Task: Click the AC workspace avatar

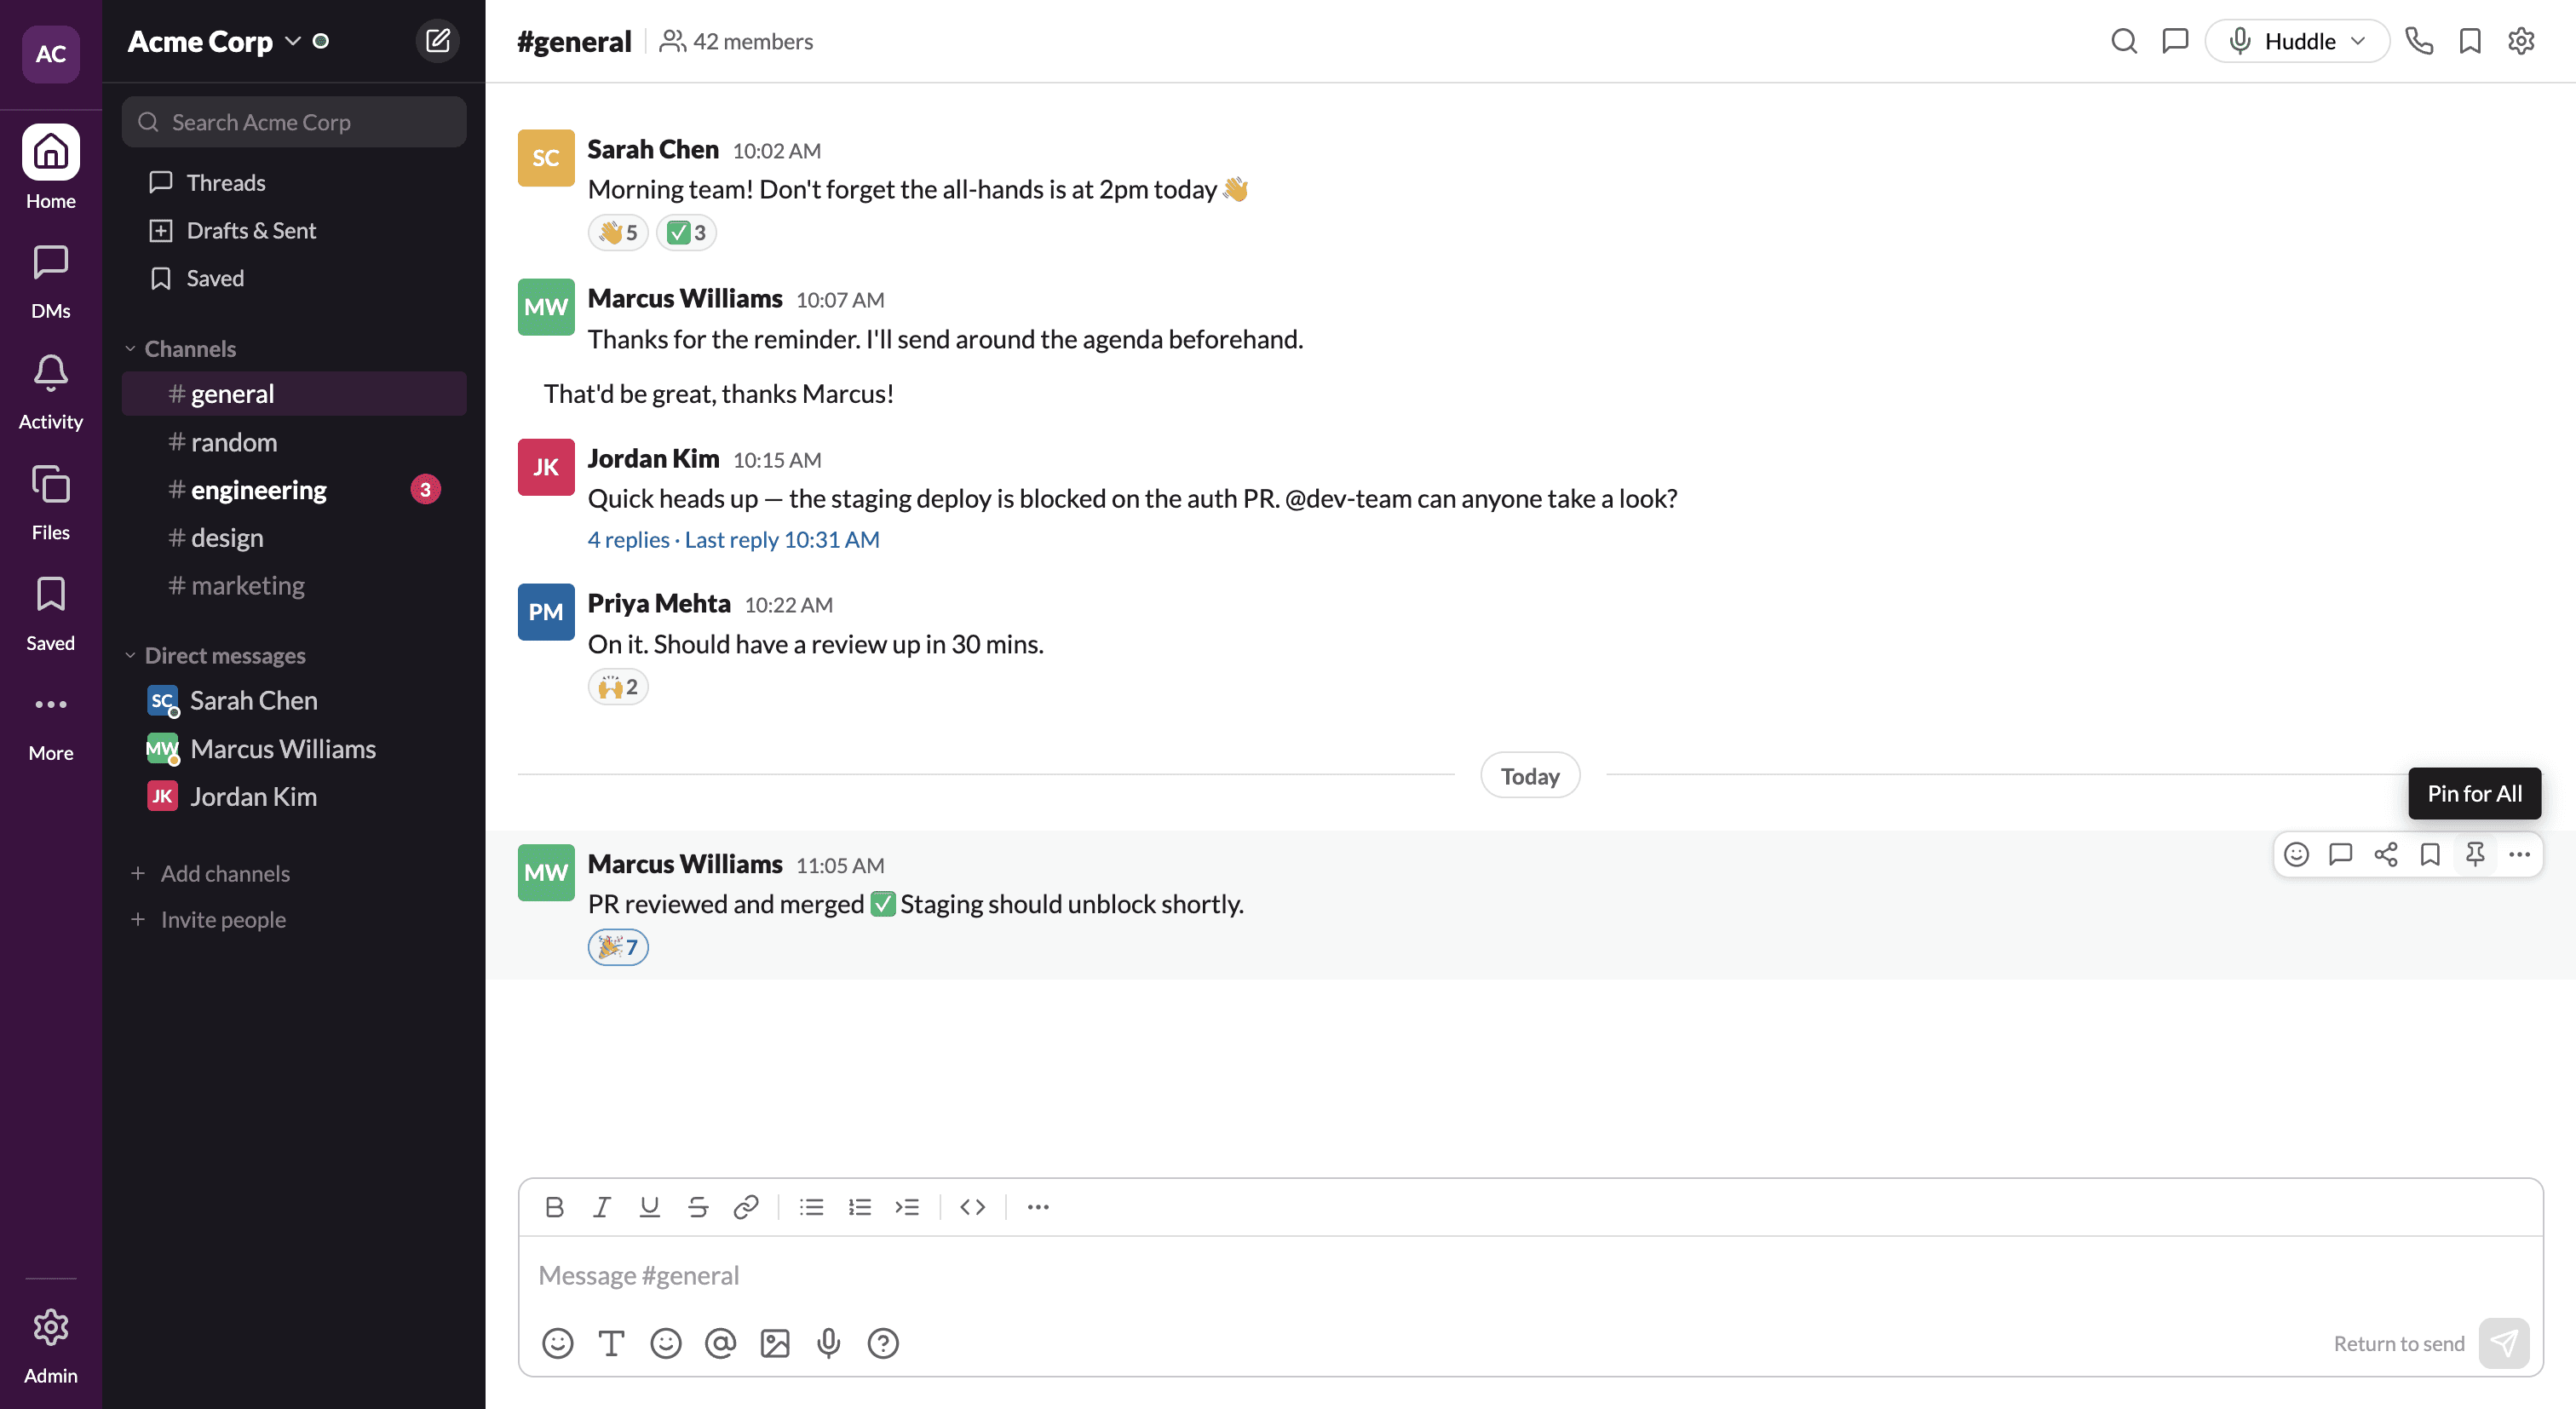Action: (x=51, y=54)
